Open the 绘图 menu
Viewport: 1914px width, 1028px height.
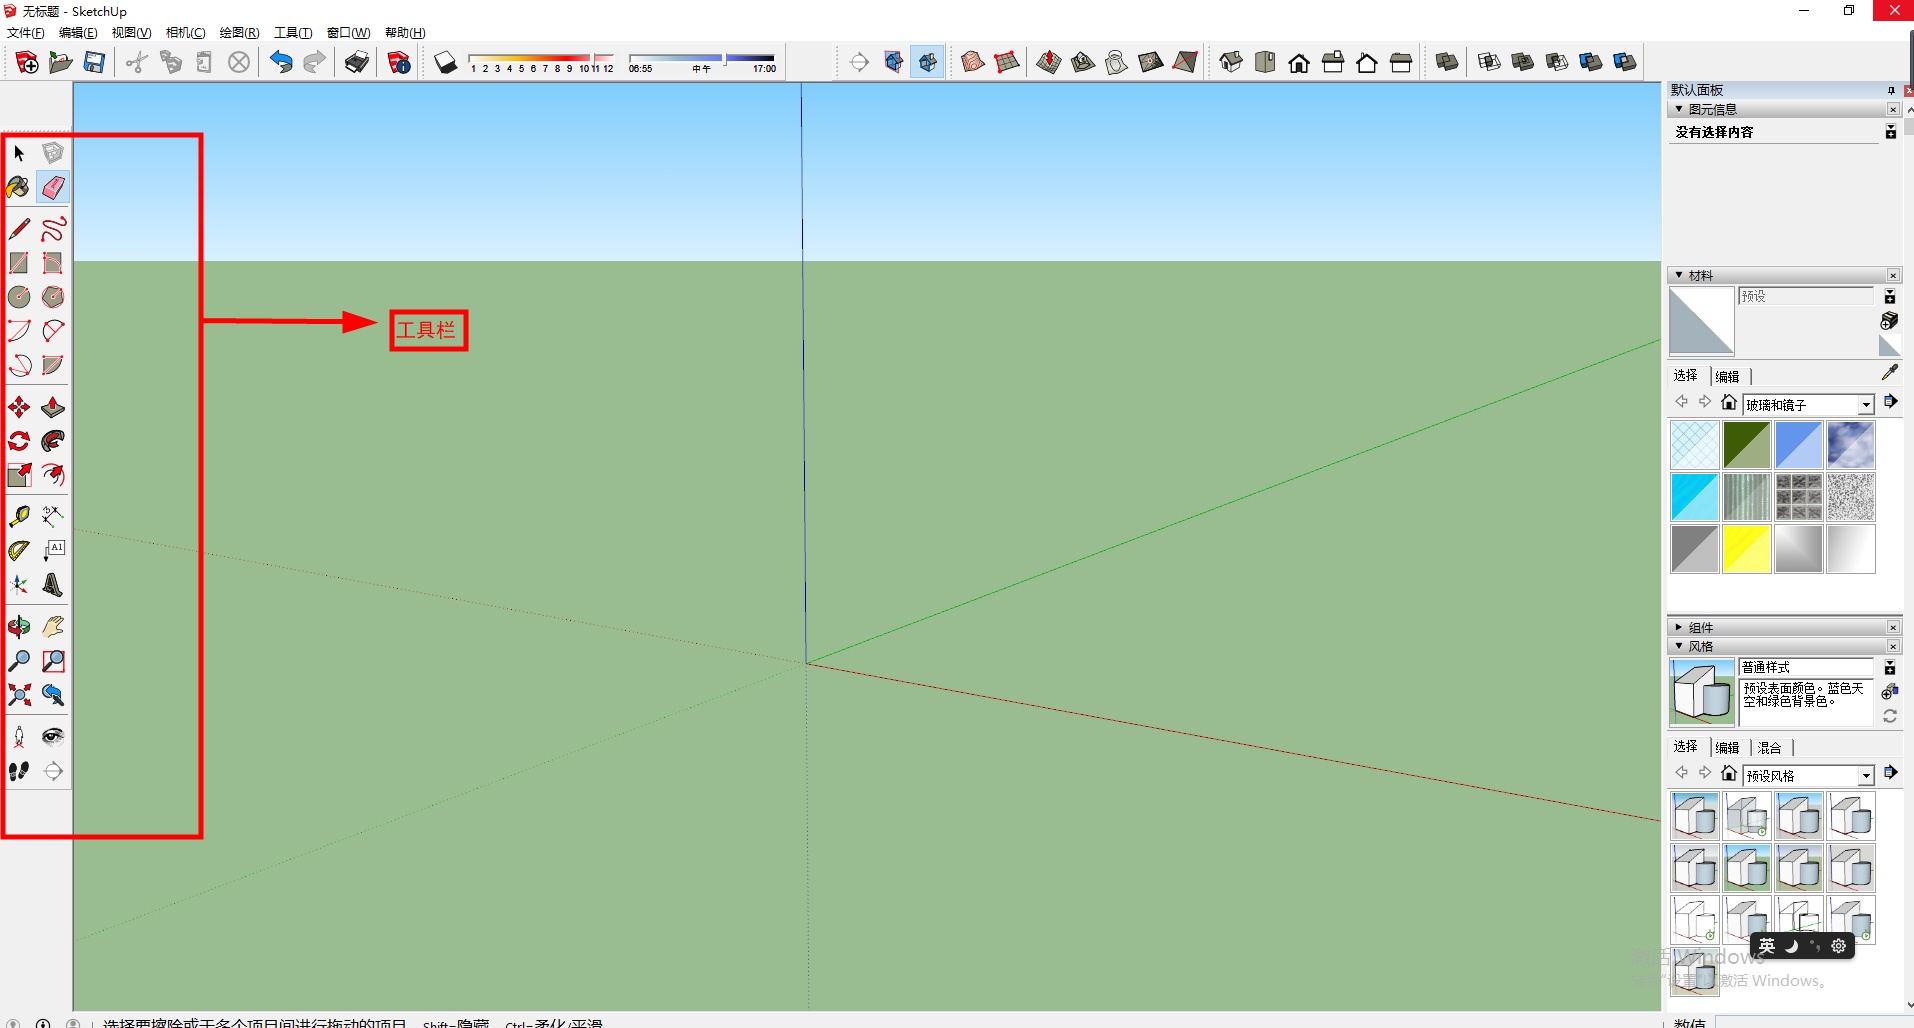click(x=240, y=33)
